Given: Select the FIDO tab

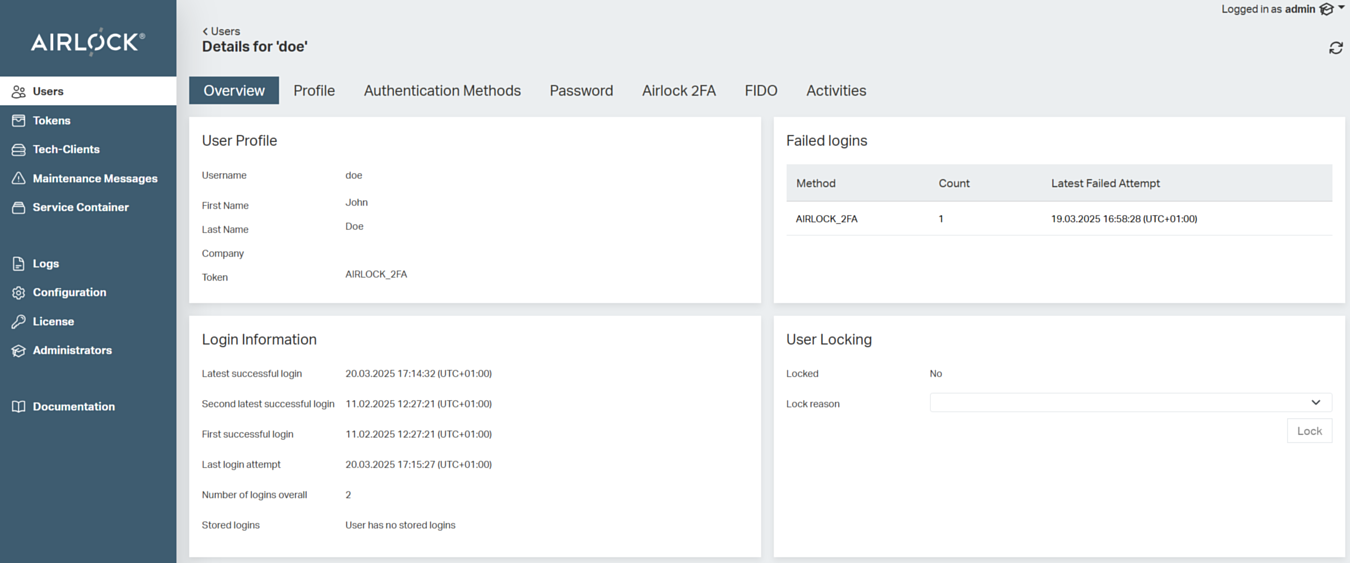Looking at the screenshot, I should click(761, 91).
